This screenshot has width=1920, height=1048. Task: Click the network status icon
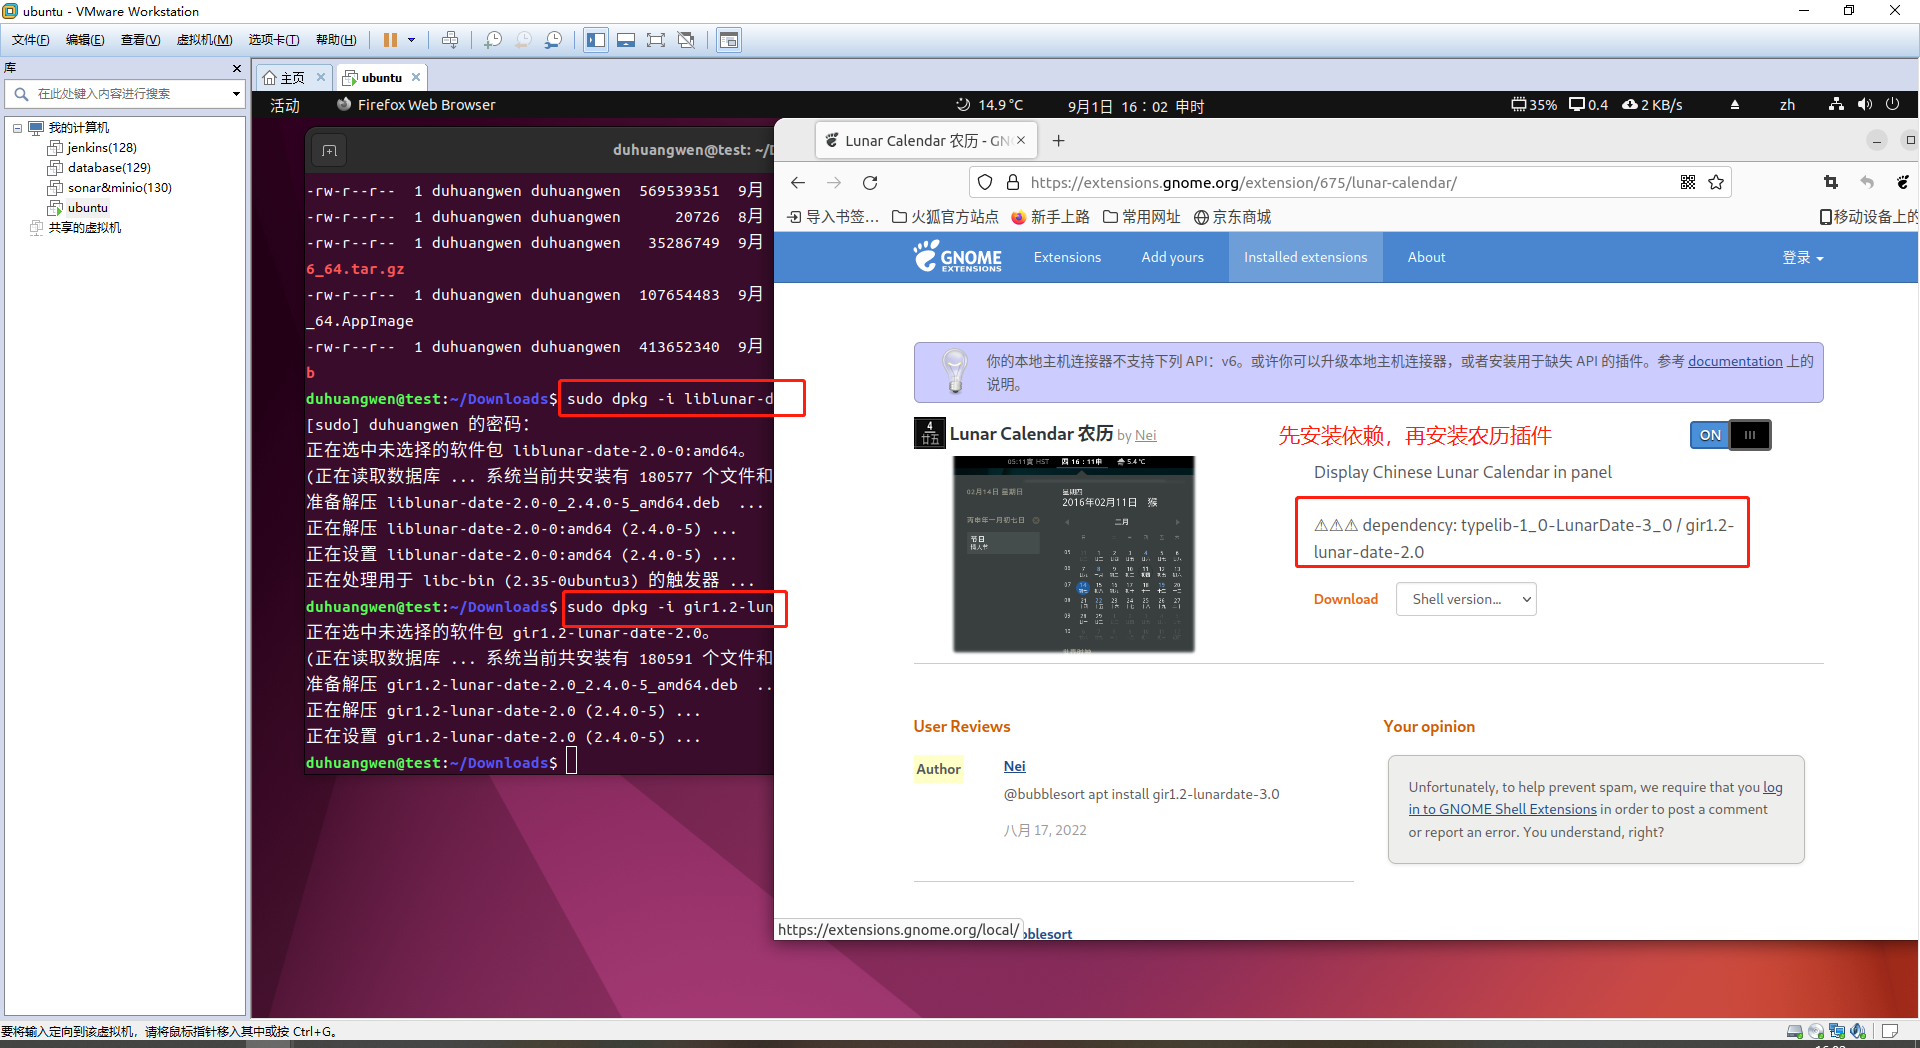1836,104
